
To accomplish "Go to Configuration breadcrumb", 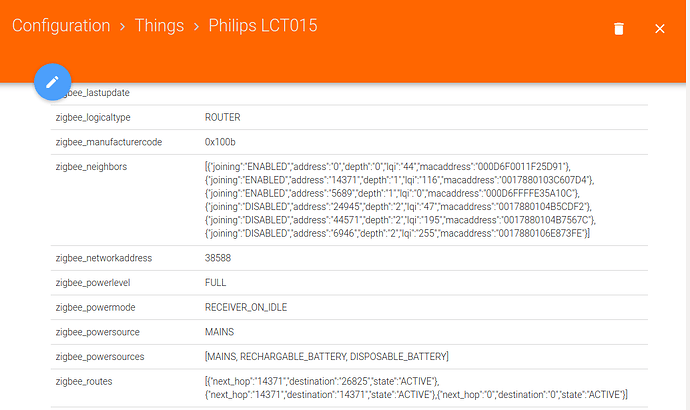I will [x=61, y=26].
